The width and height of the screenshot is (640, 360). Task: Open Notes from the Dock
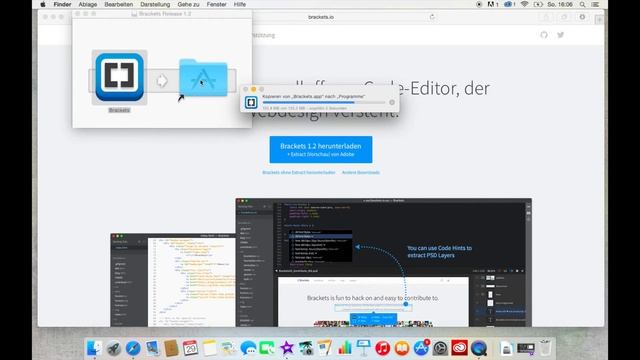209,348
